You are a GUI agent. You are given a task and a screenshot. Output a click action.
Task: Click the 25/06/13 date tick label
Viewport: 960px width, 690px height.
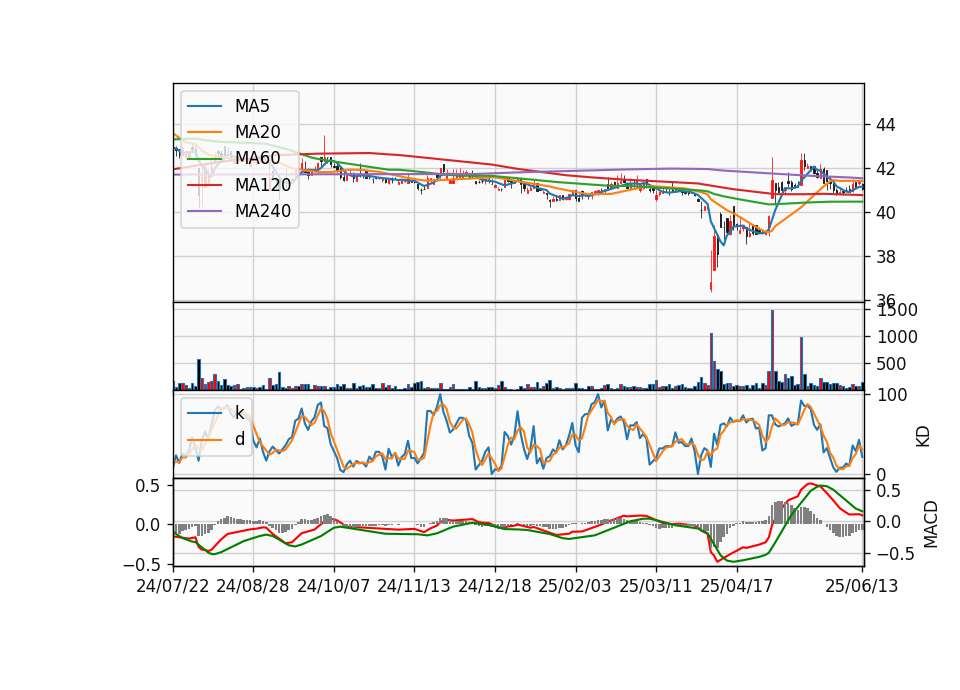click(861, 586)
